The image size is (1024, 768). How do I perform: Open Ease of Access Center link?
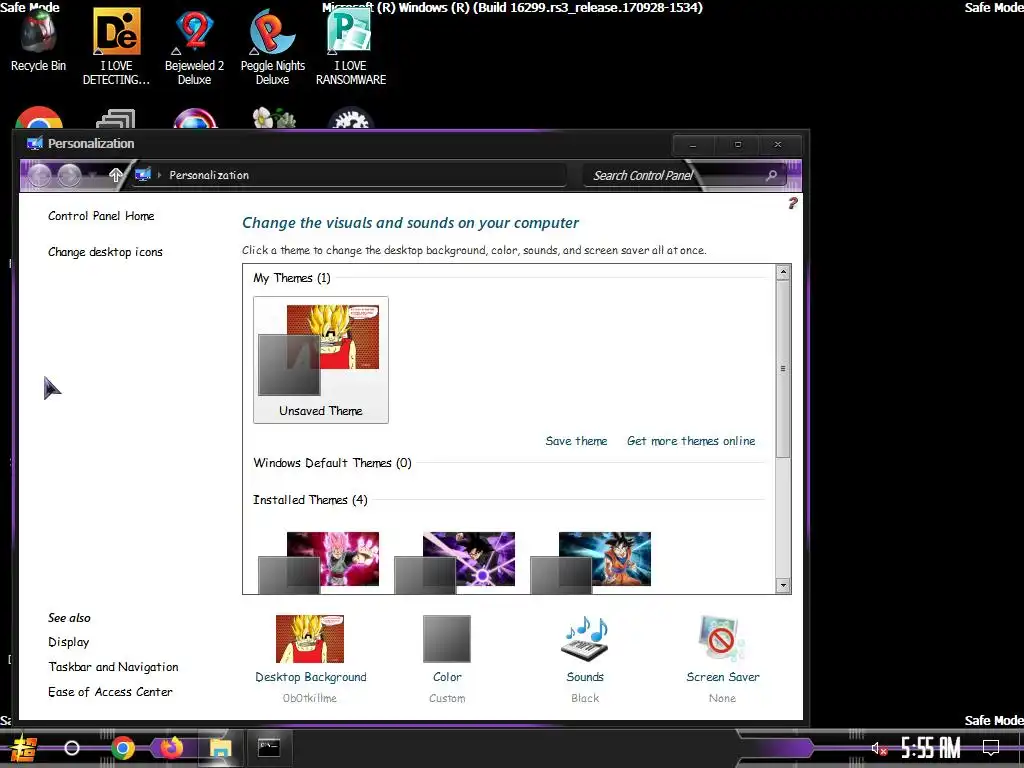(x=110, y=692)
